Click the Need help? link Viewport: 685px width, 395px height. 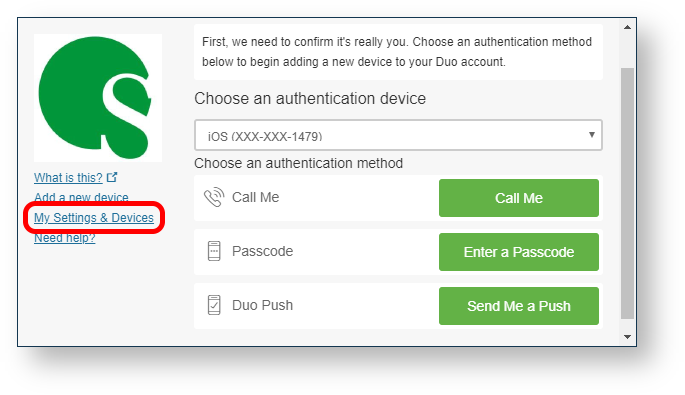tap(65, 238)
